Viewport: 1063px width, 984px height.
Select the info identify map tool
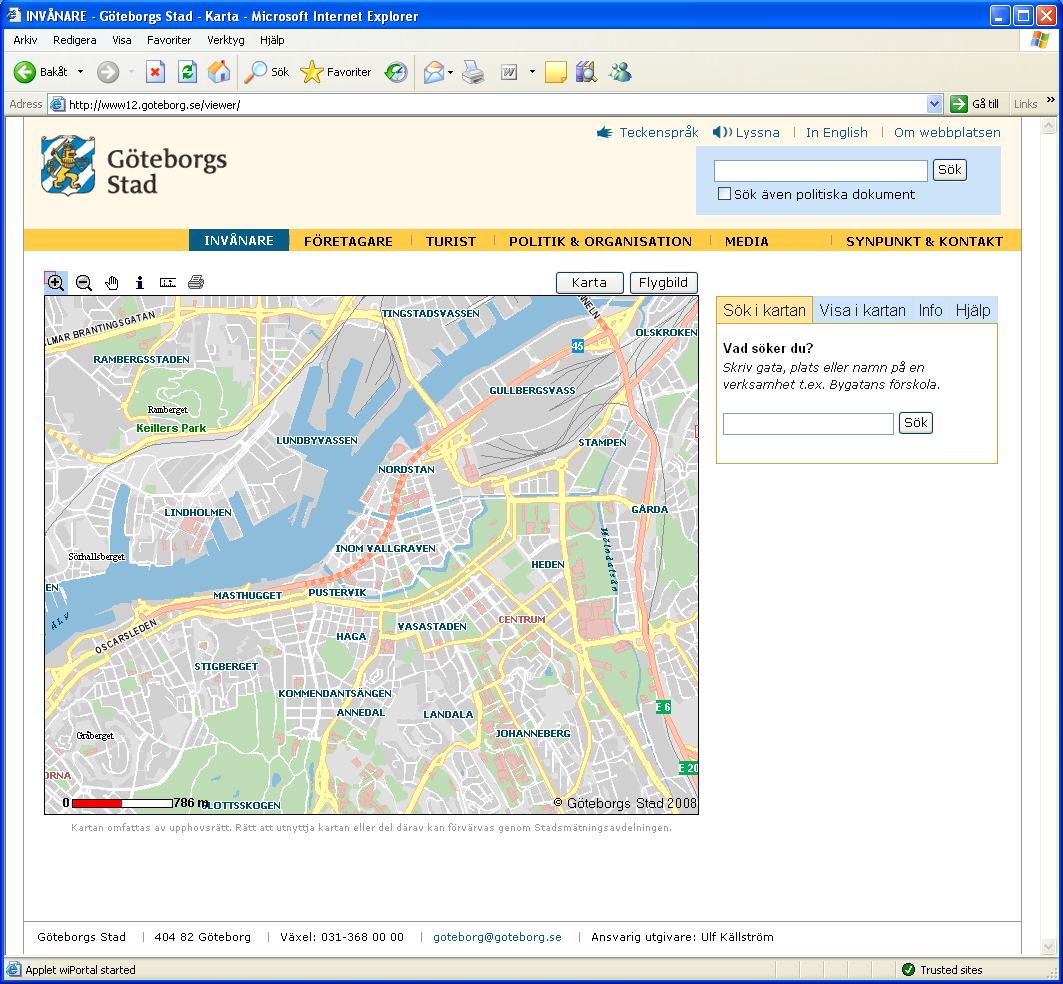[x=140, y=283]
